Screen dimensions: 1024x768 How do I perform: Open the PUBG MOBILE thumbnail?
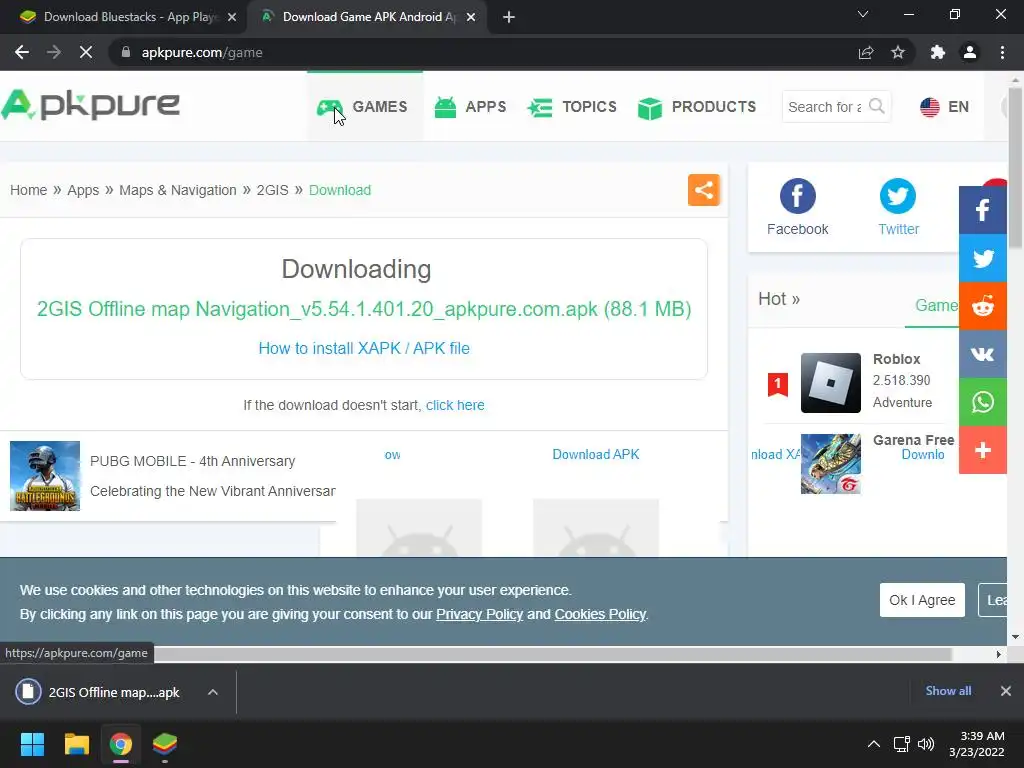click(x=45, y=475)
